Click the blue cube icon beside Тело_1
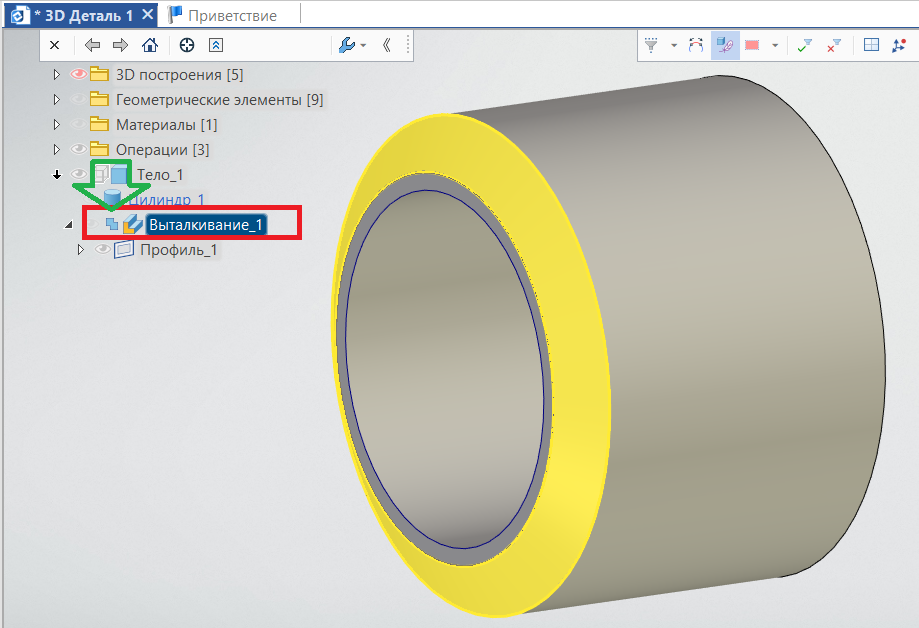Image resolution: width=919 pixels, height=628 pixels. click(x=119, y=175)
